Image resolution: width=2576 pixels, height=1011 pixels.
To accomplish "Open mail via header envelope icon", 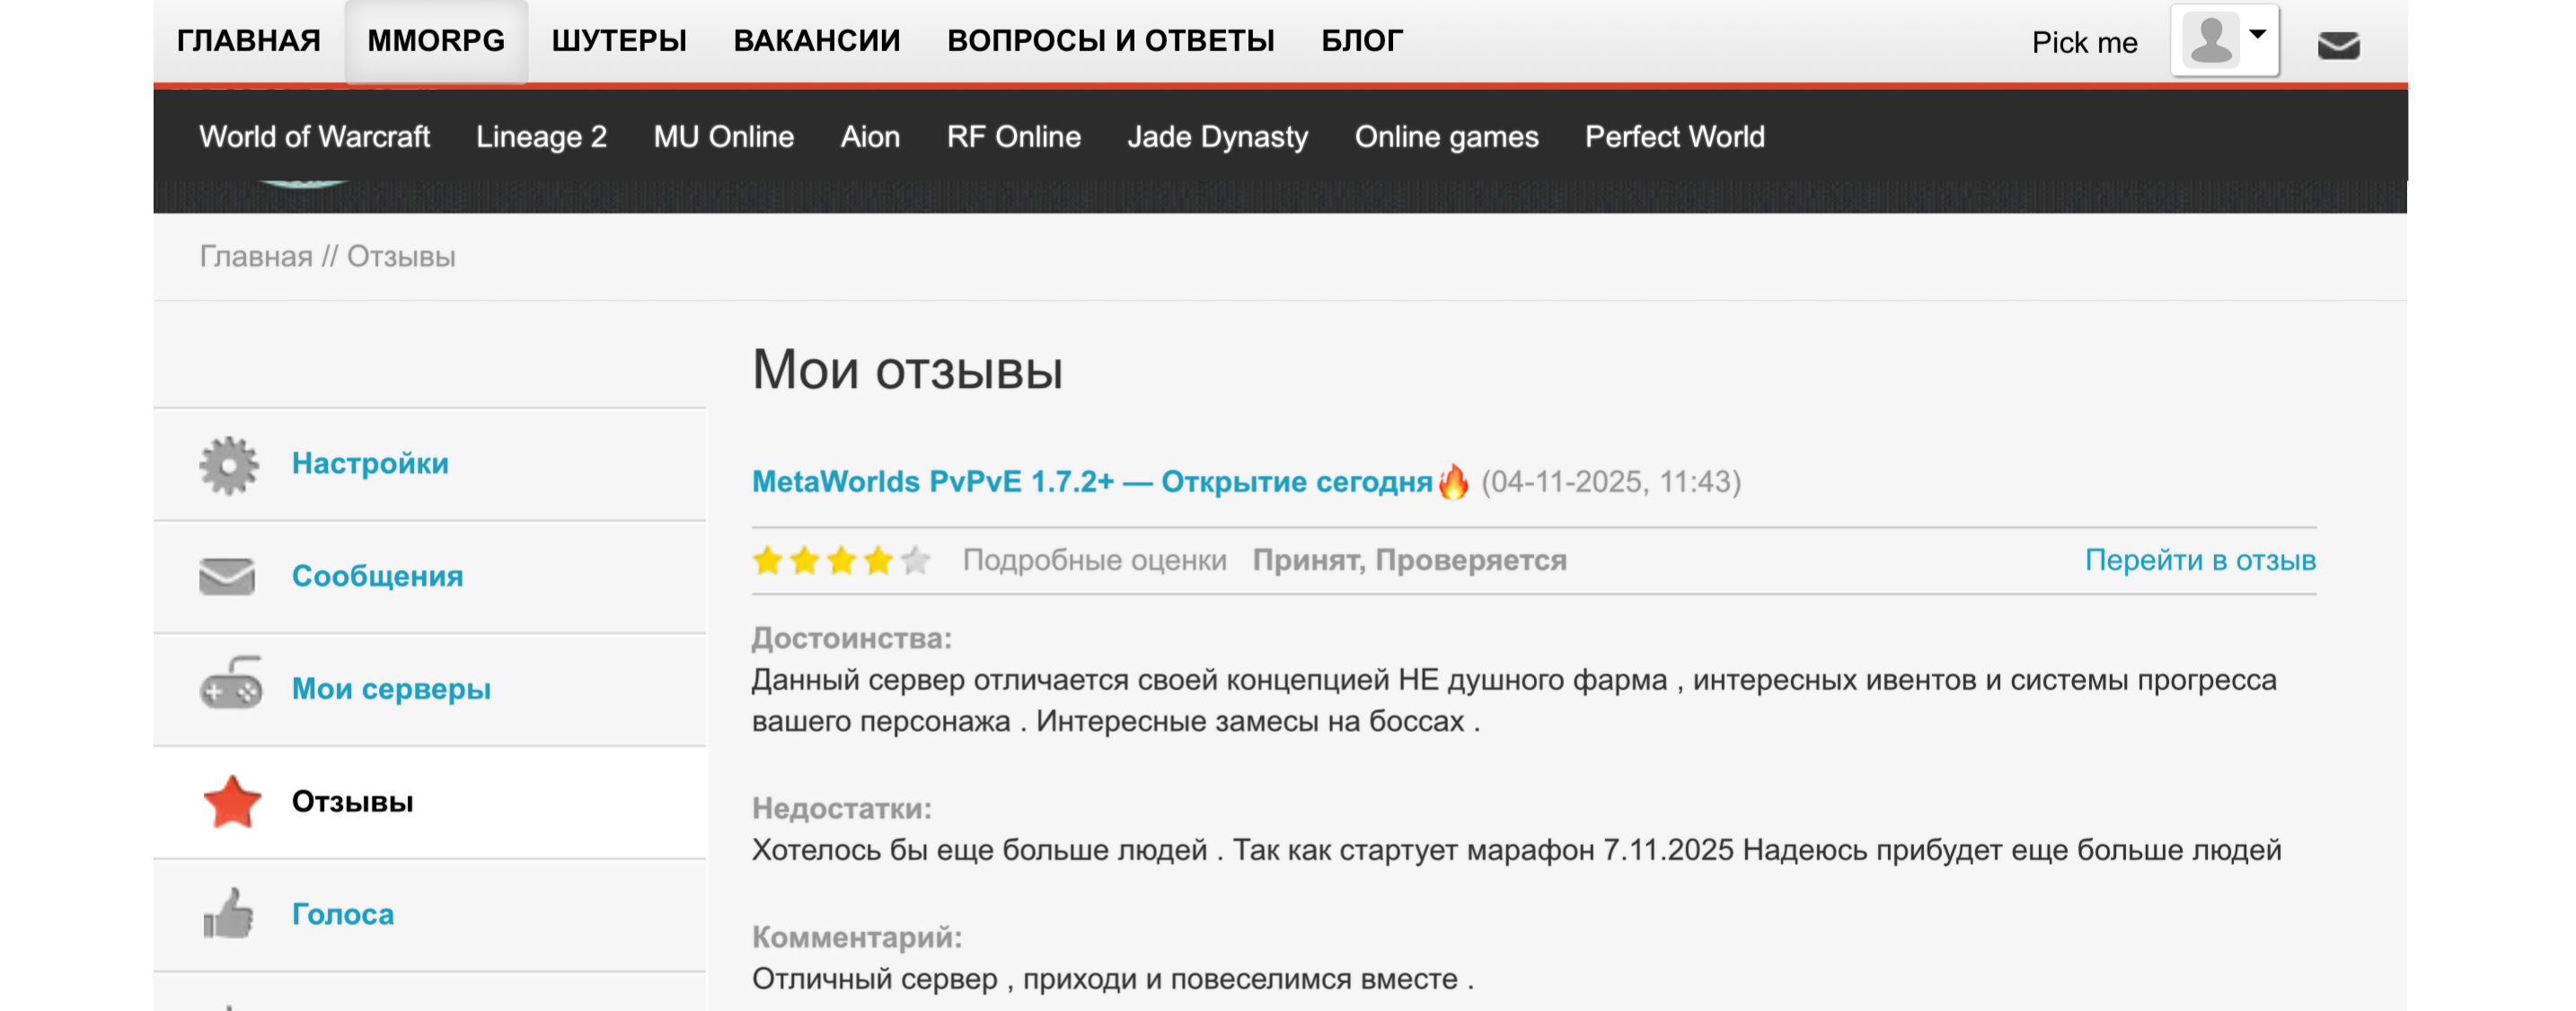I will pos(2338,45).
